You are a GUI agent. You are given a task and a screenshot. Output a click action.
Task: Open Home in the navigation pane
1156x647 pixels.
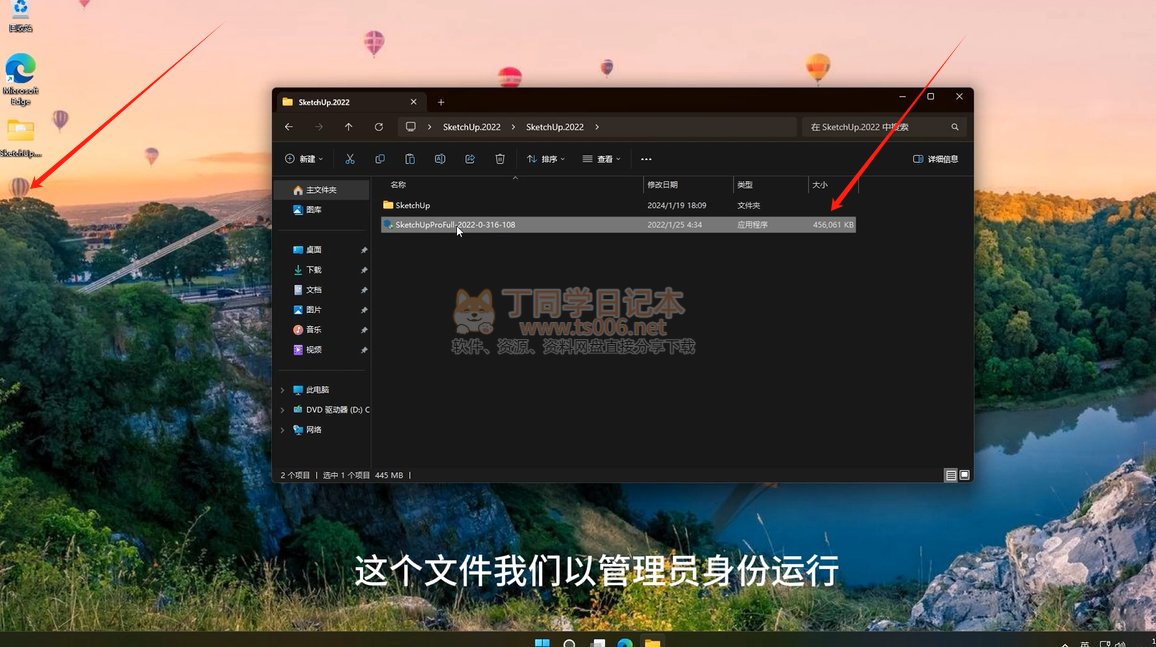point(321,190)
